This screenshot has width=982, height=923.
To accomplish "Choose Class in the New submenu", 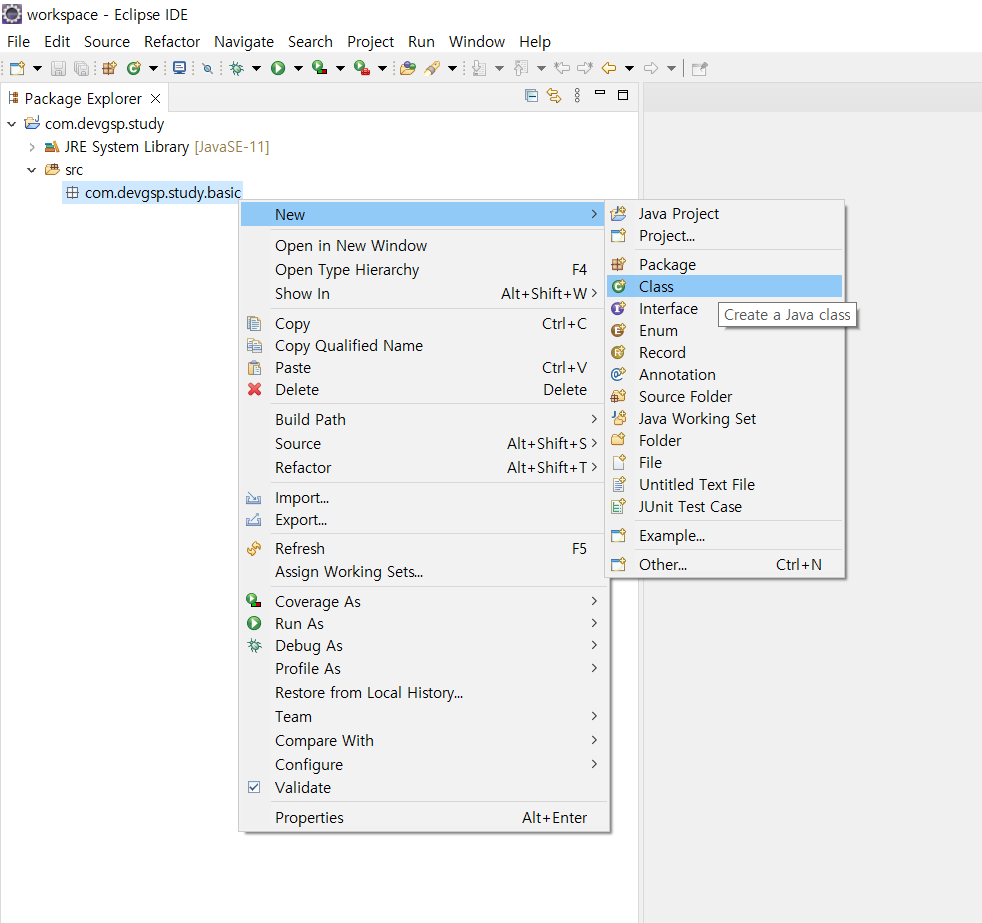I will pos(725,287).
